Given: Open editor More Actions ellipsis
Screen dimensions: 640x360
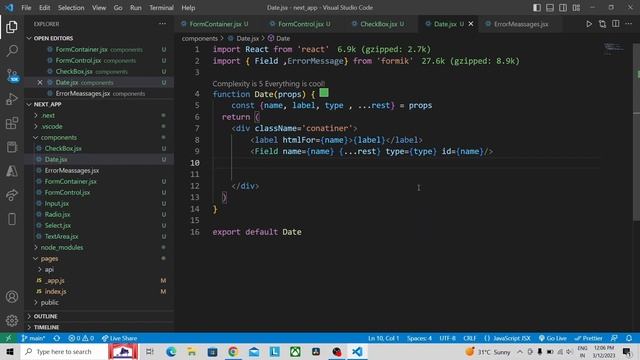Looking at the screenshot, I should pos(629,24).
